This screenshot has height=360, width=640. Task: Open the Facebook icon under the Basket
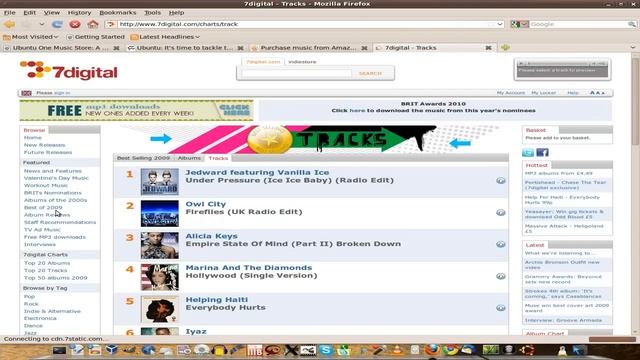pyautogui.click(x=542, y=153)
